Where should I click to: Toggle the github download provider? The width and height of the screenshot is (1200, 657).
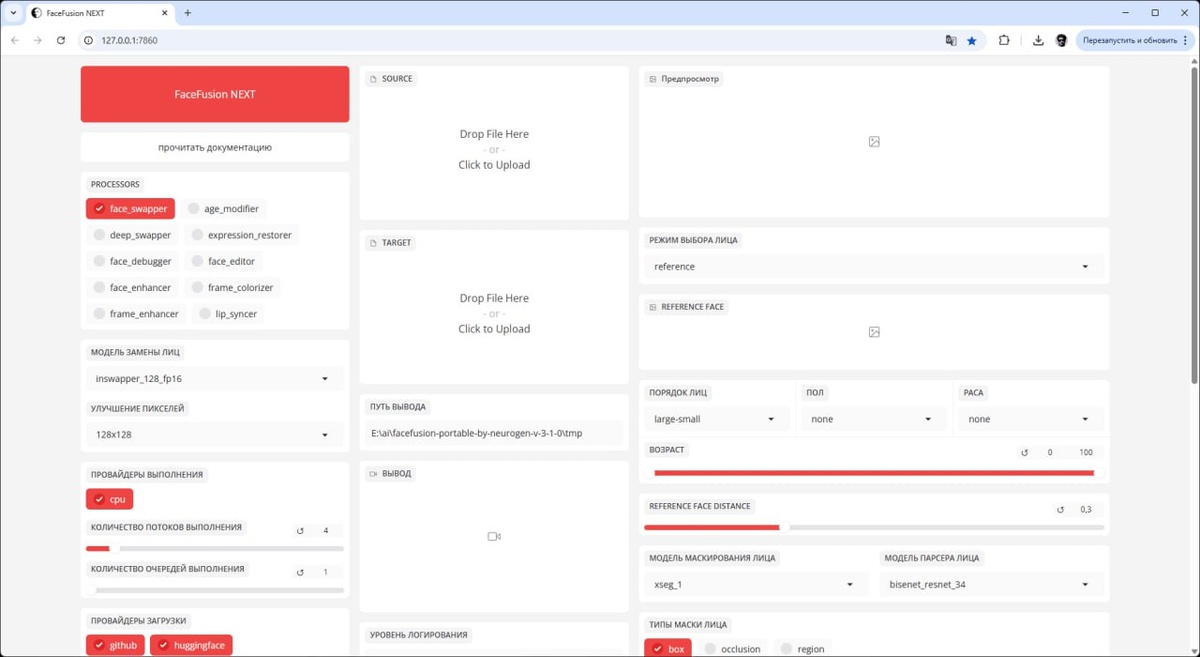[x=115, y=645]
